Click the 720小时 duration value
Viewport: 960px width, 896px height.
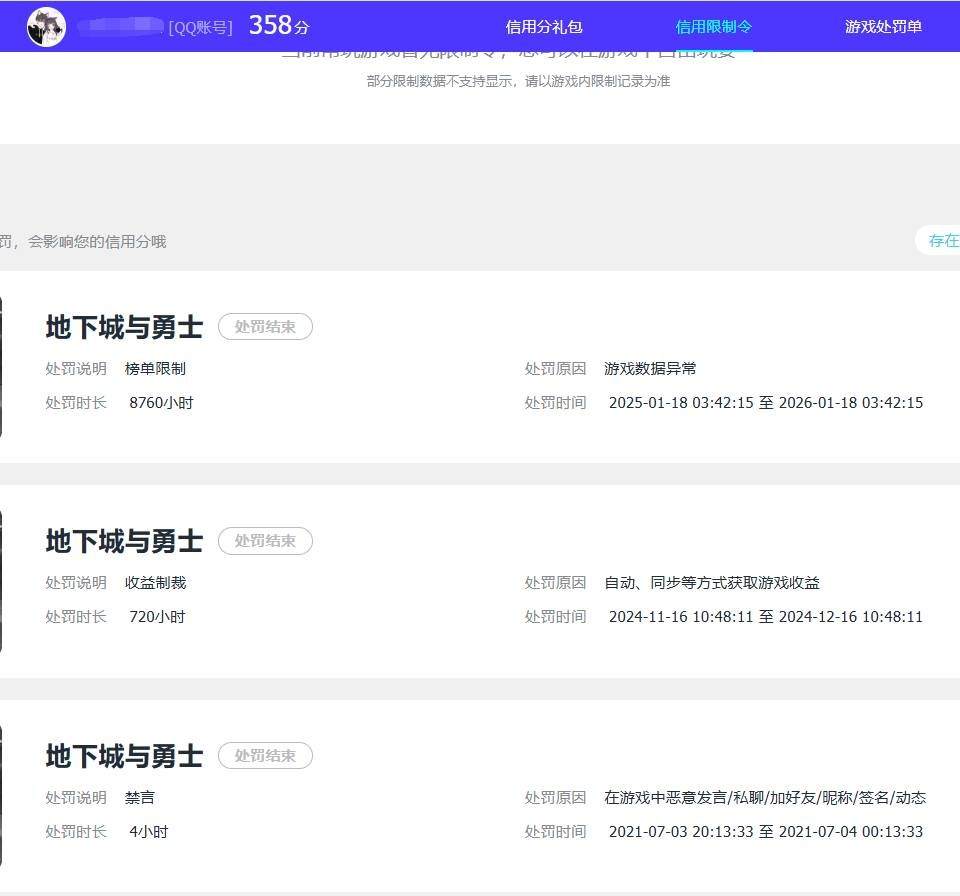tap(157, 617)
